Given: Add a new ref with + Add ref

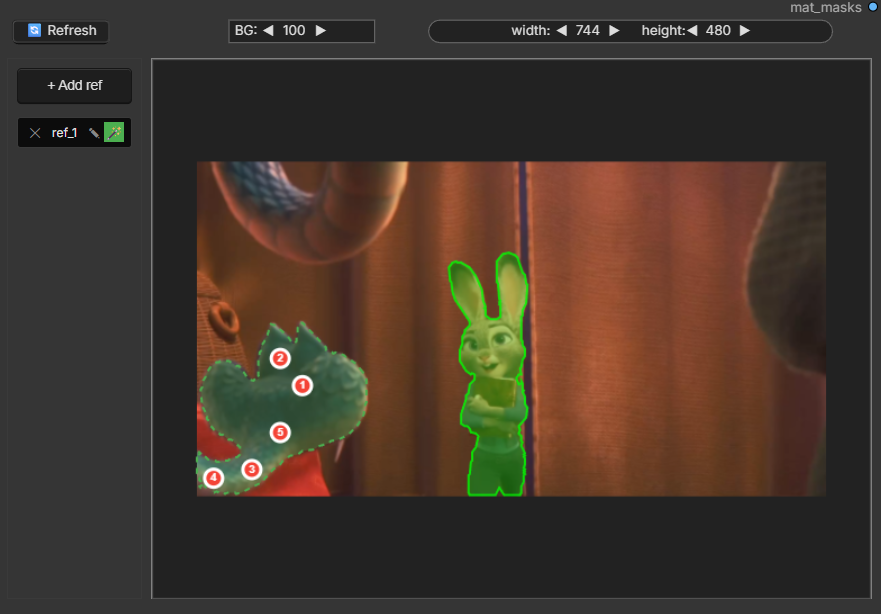Looking at the screenshot, I should [x=75, y=85].
